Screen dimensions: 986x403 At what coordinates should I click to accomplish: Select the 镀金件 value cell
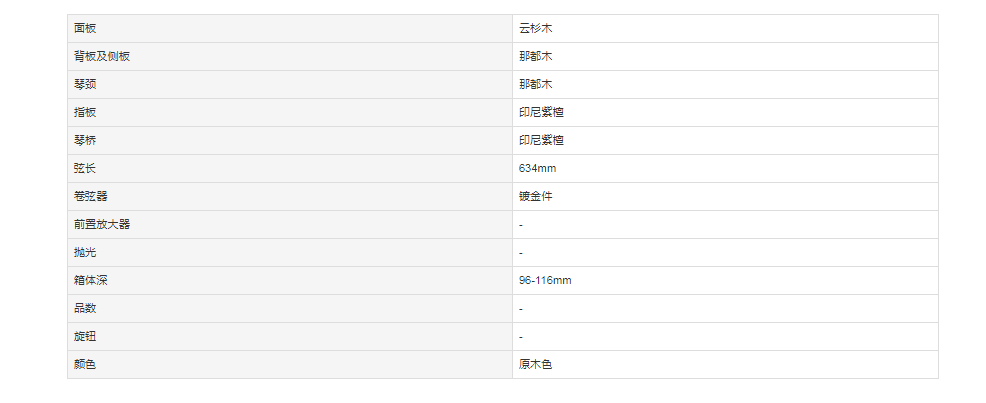725,196
